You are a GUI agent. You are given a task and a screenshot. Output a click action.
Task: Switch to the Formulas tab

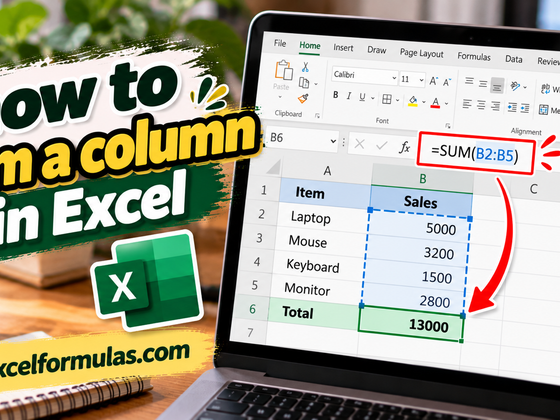474,56
